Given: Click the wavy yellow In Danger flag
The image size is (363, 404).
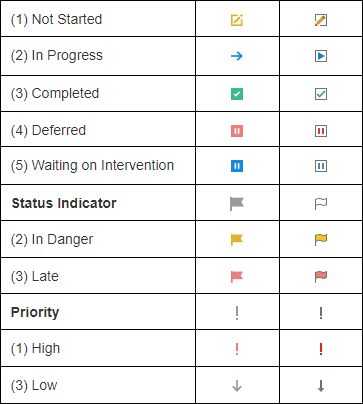Looking at the screenshot, I should click(x=321, y=240).
